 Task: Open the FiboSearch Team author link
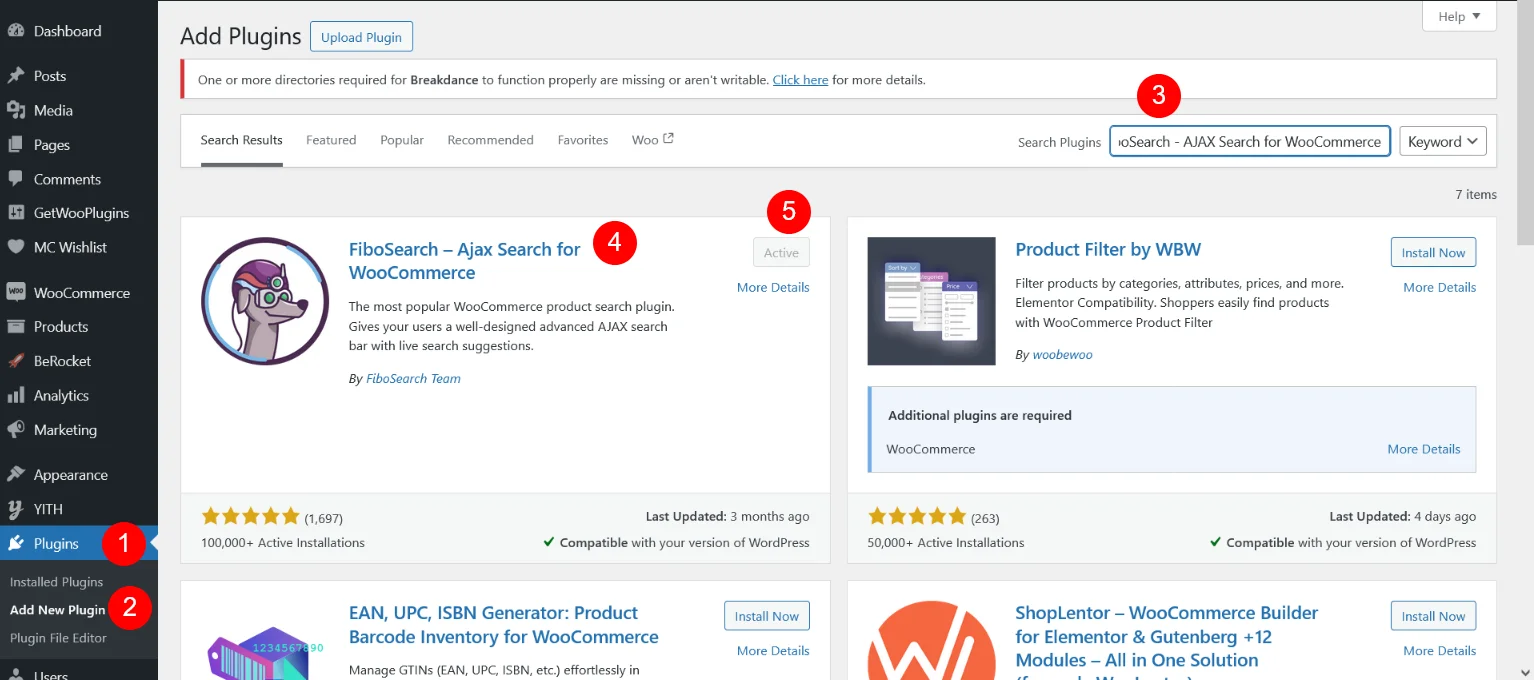(413, 379)
